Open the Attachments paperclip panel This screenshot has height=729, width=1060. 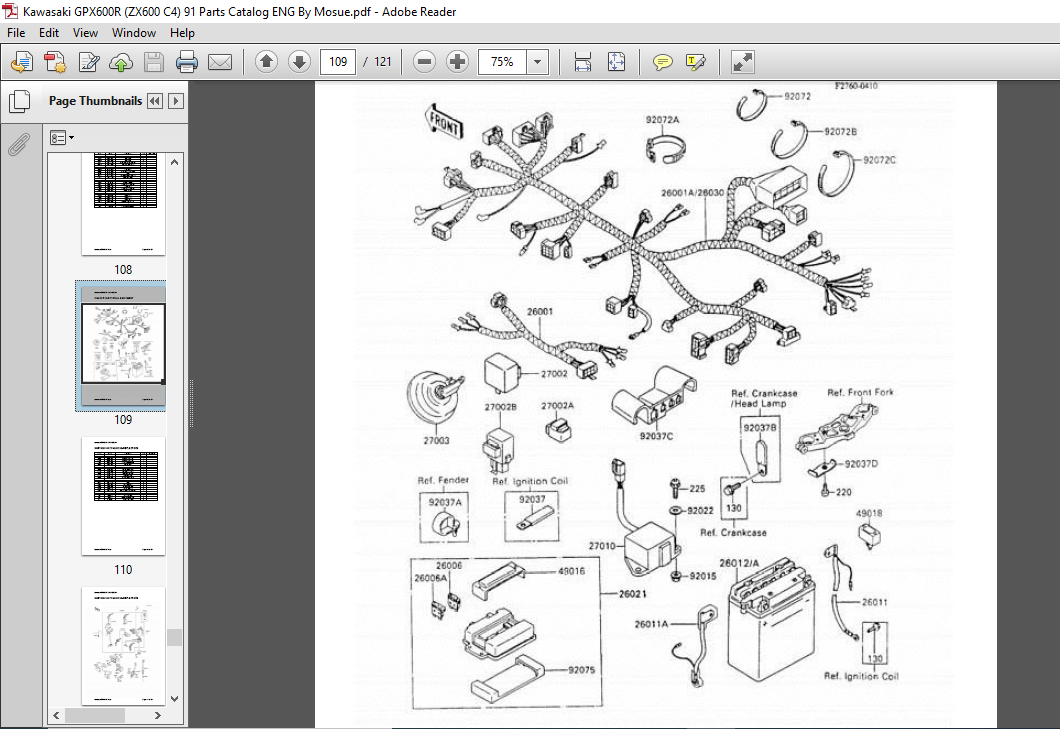20,143
